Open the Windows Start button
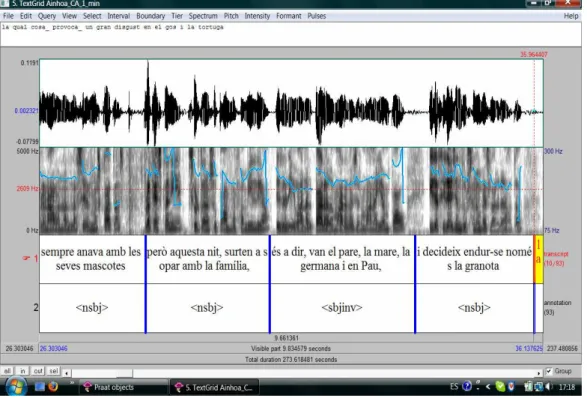This screenshot has height=398, width=587. click(x=15, y=387)
